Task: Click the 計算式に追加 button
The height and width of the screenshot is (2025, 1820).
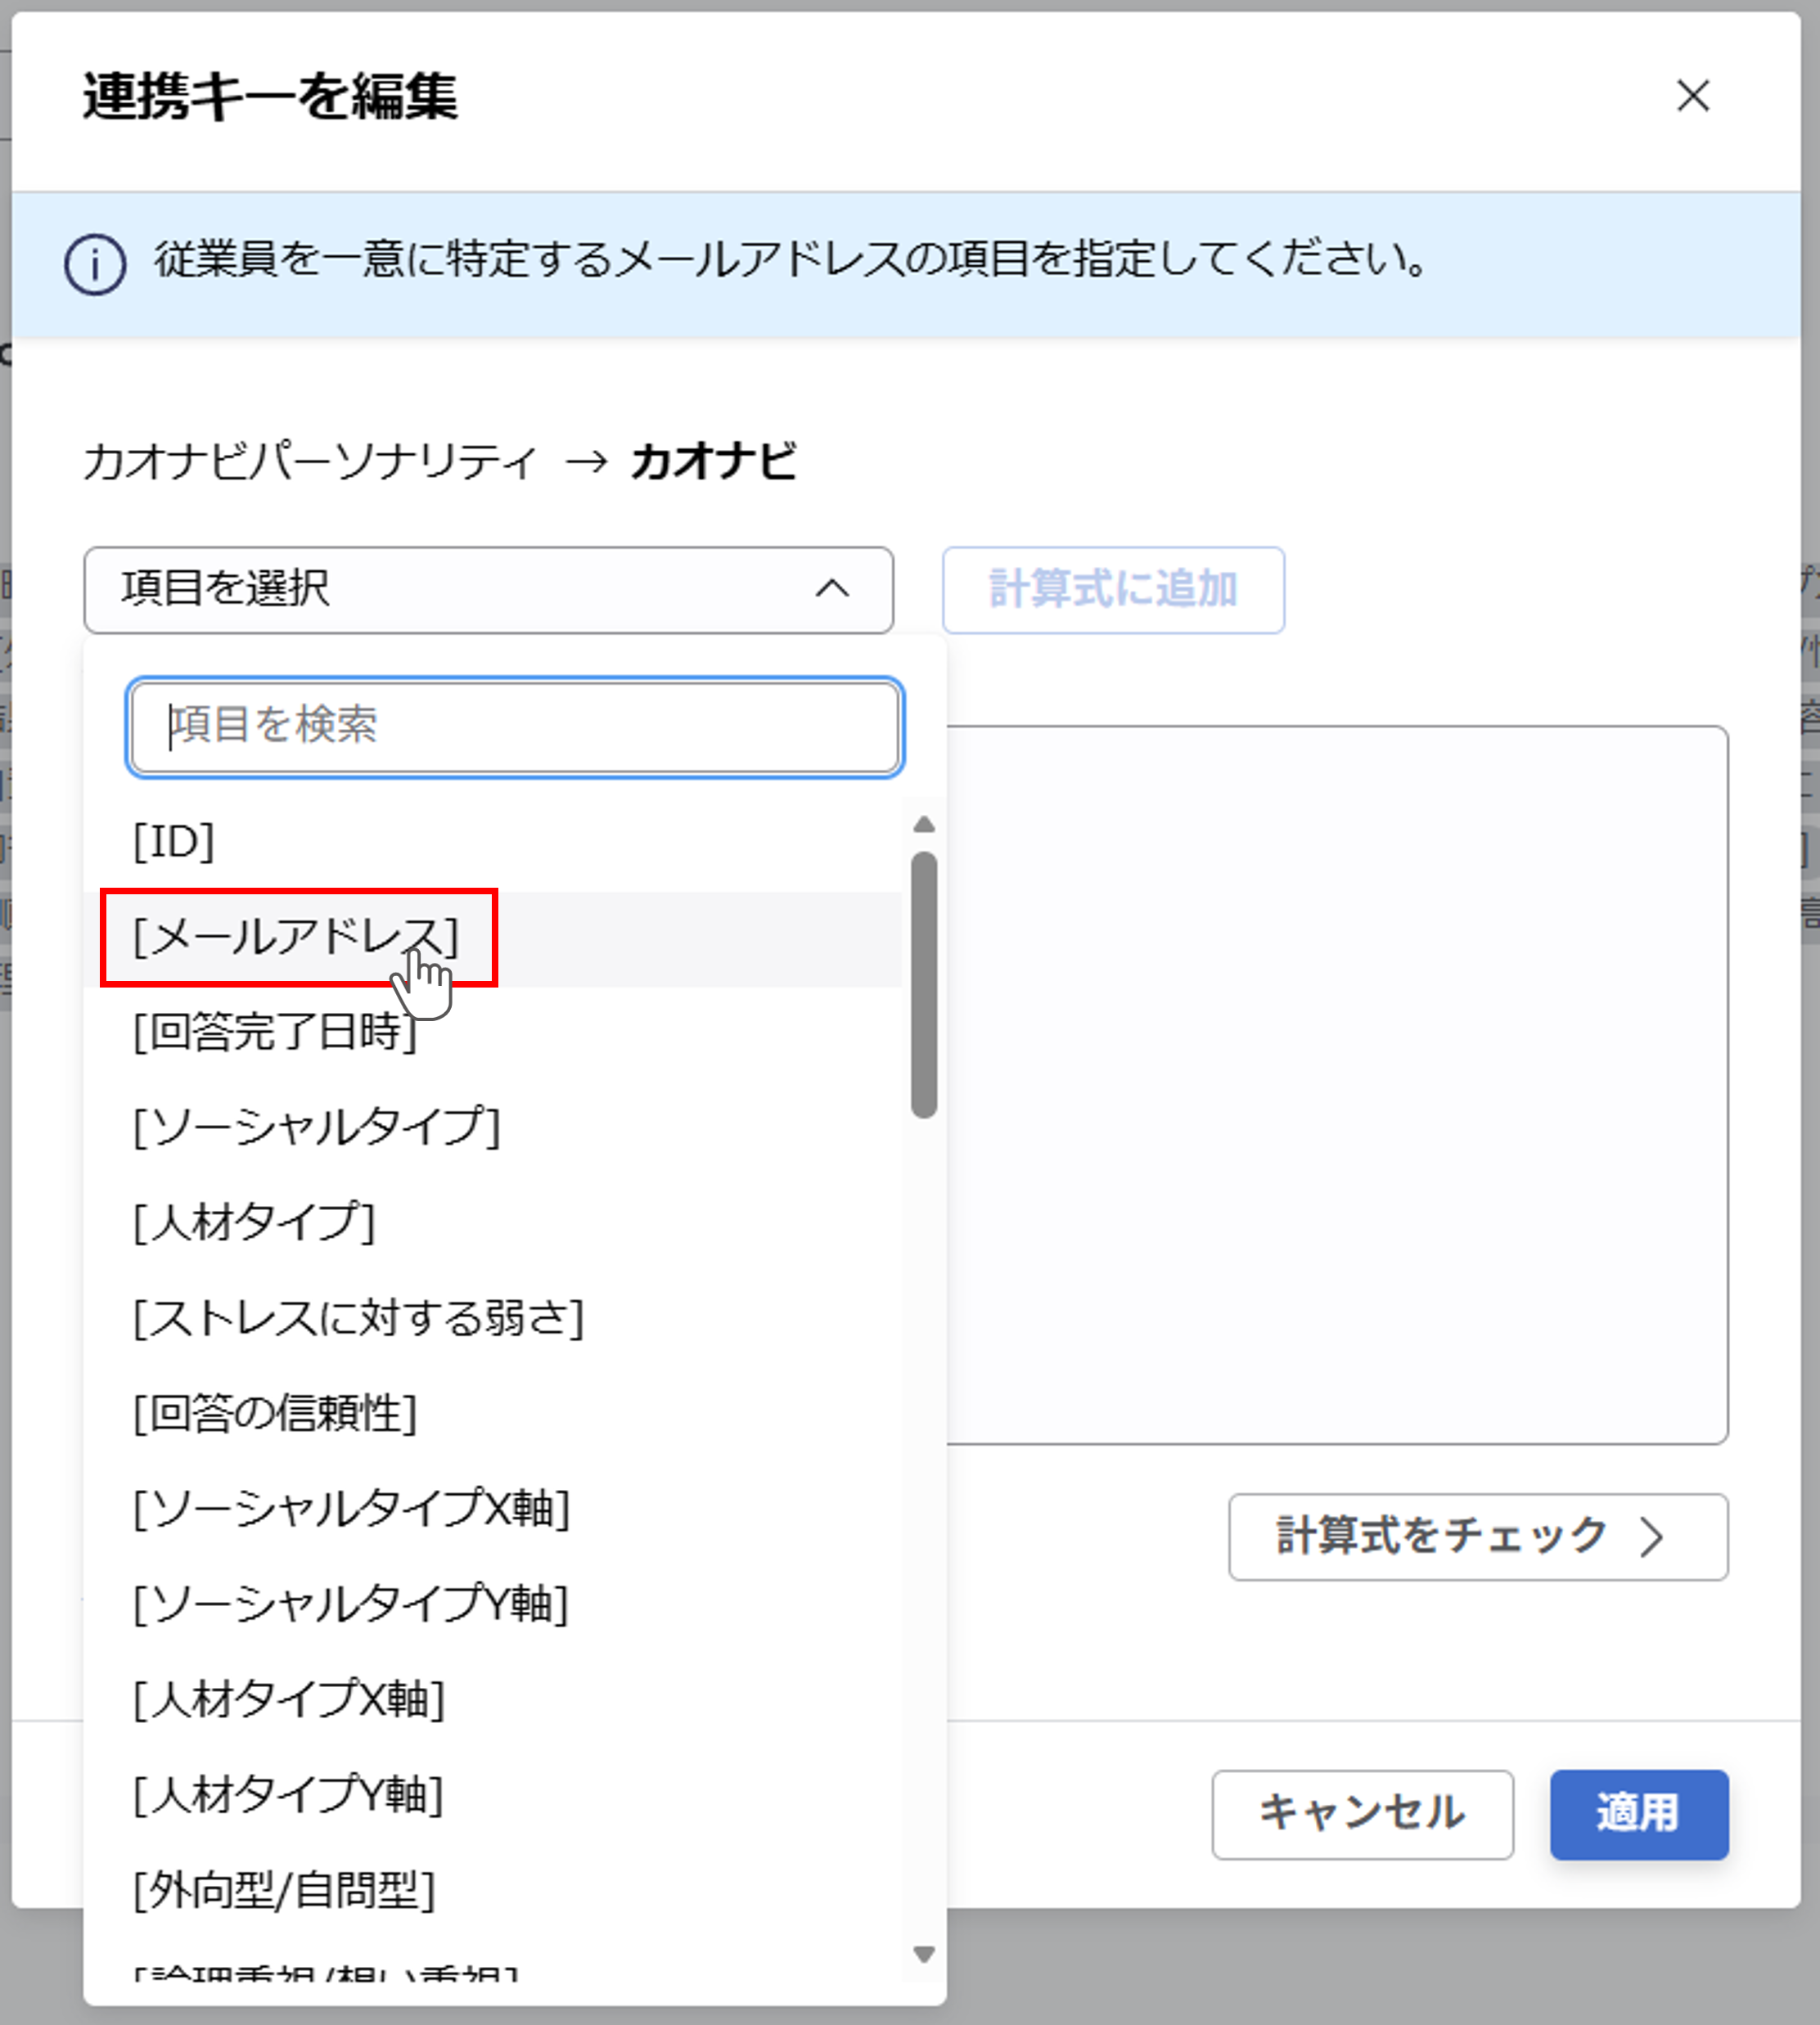Action: tap(1113, 590)
